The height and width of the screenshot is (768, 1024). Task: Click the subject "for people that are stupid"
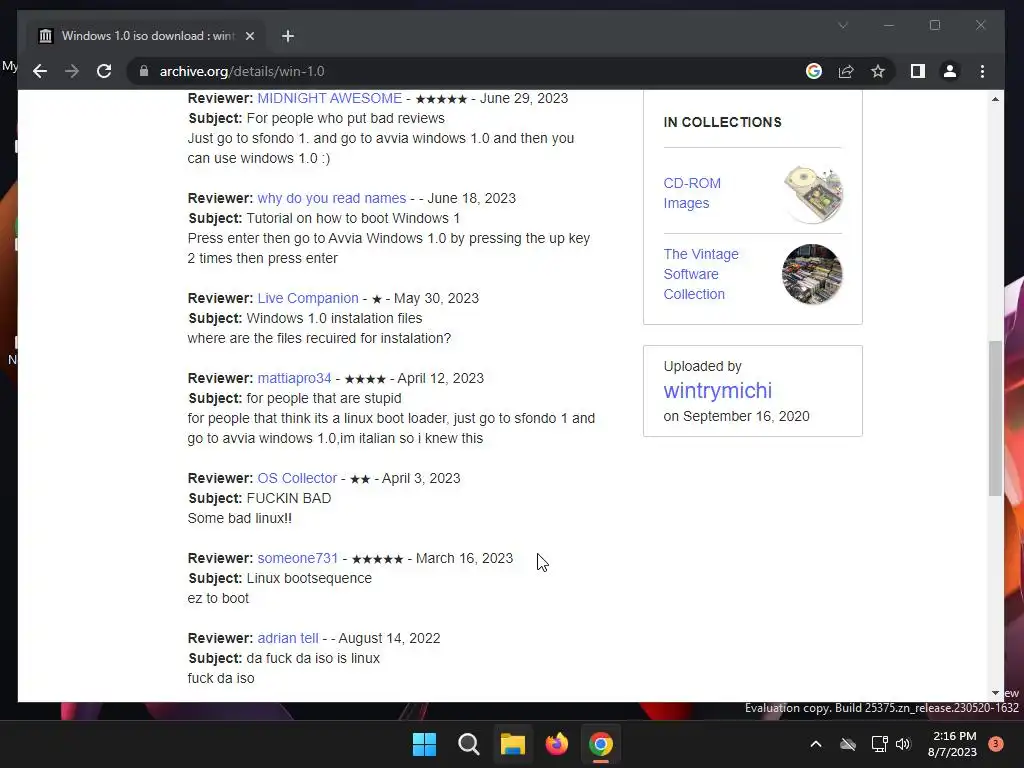click(324, 398)
